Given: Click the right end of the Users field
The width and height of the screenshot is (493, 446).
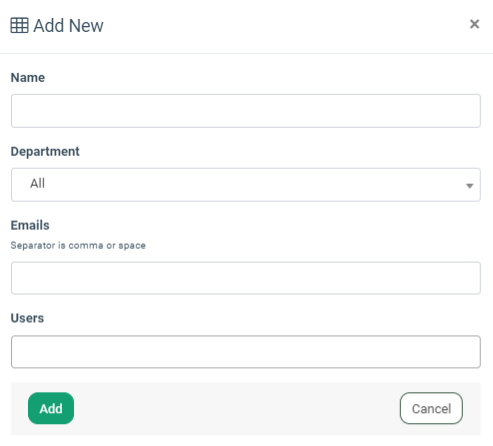Looking at the screenshot, I should [467, 352].
